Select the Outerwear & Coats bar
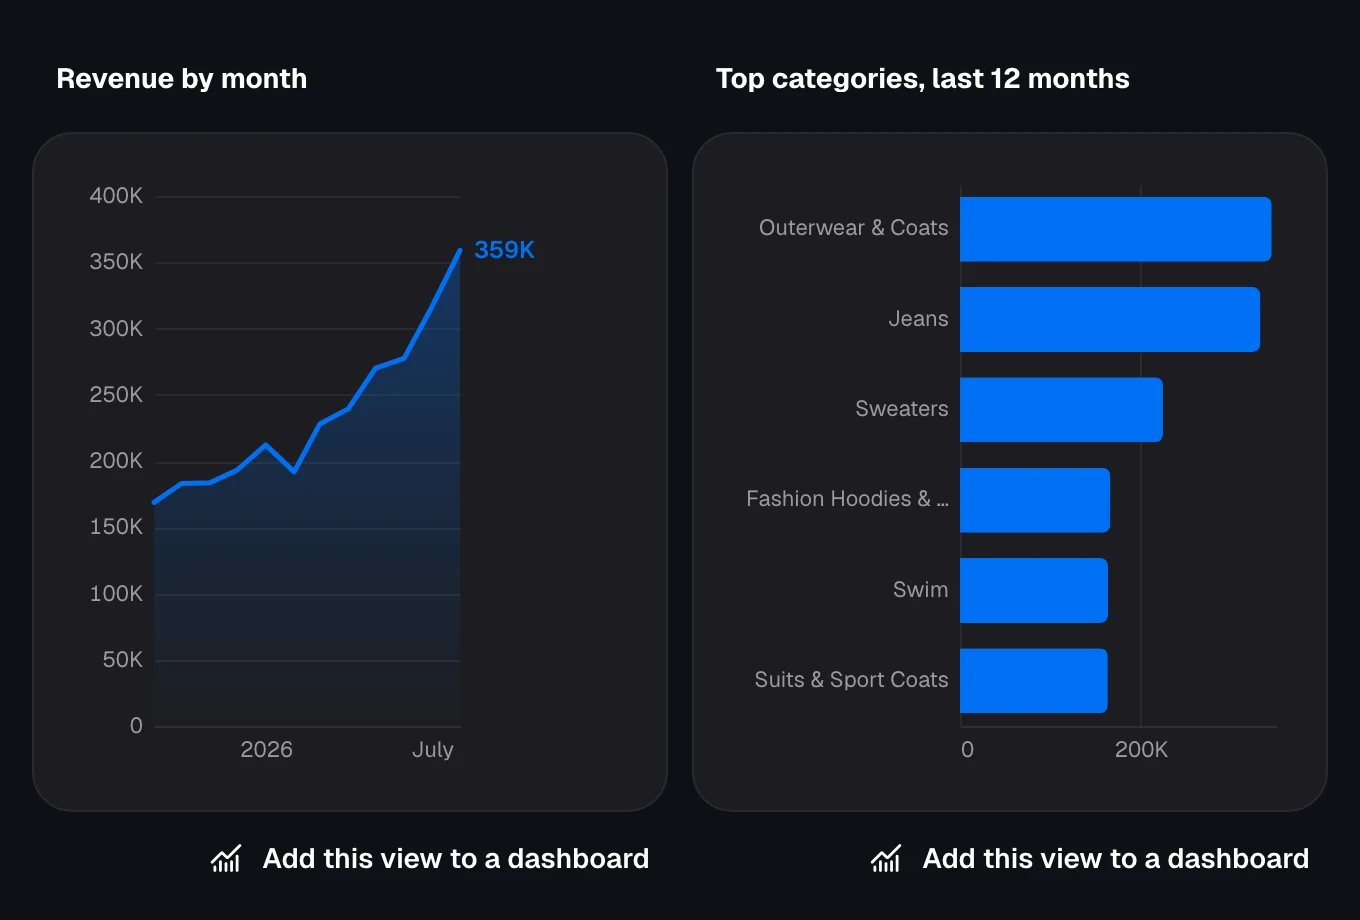The height and width of the screenshot is (920, 1360). (1116, 229)
